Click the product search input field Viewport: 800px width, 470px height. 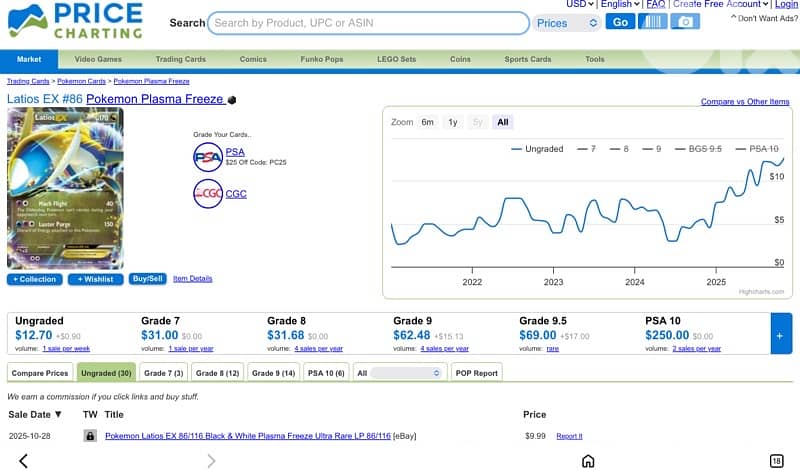(368, 22)
